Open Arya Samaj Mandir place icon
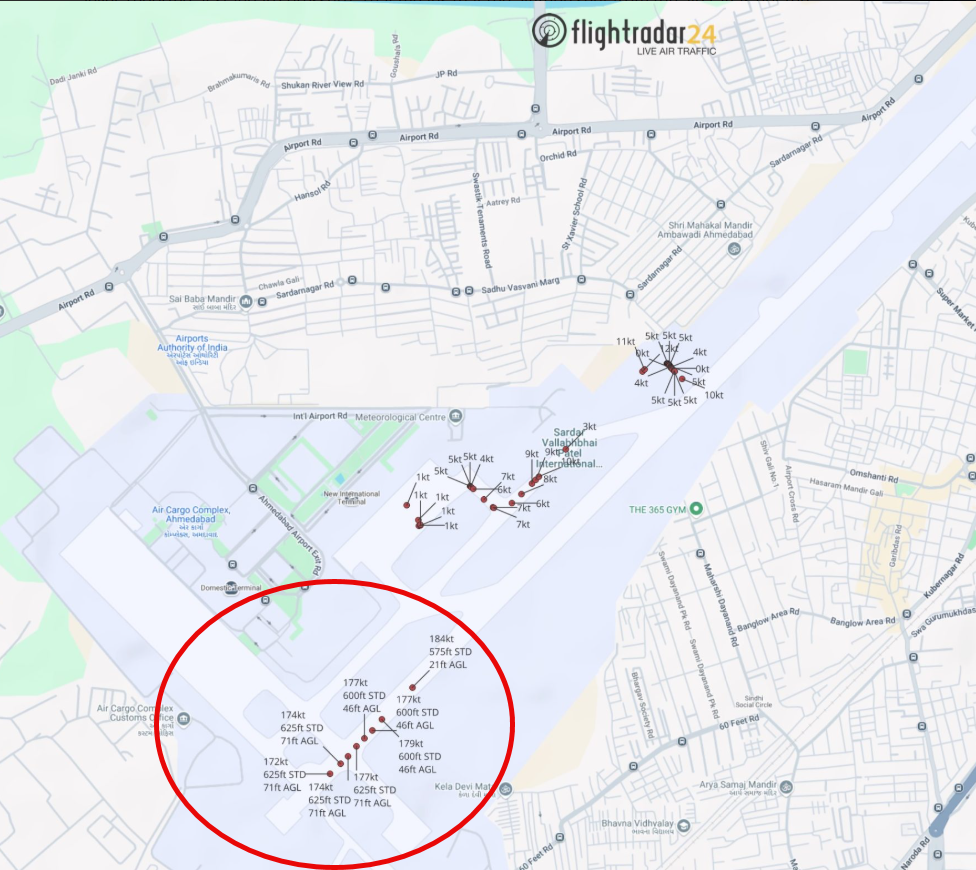Image resolution: width=976 pixels, height=870 pixels. [786, 787]
